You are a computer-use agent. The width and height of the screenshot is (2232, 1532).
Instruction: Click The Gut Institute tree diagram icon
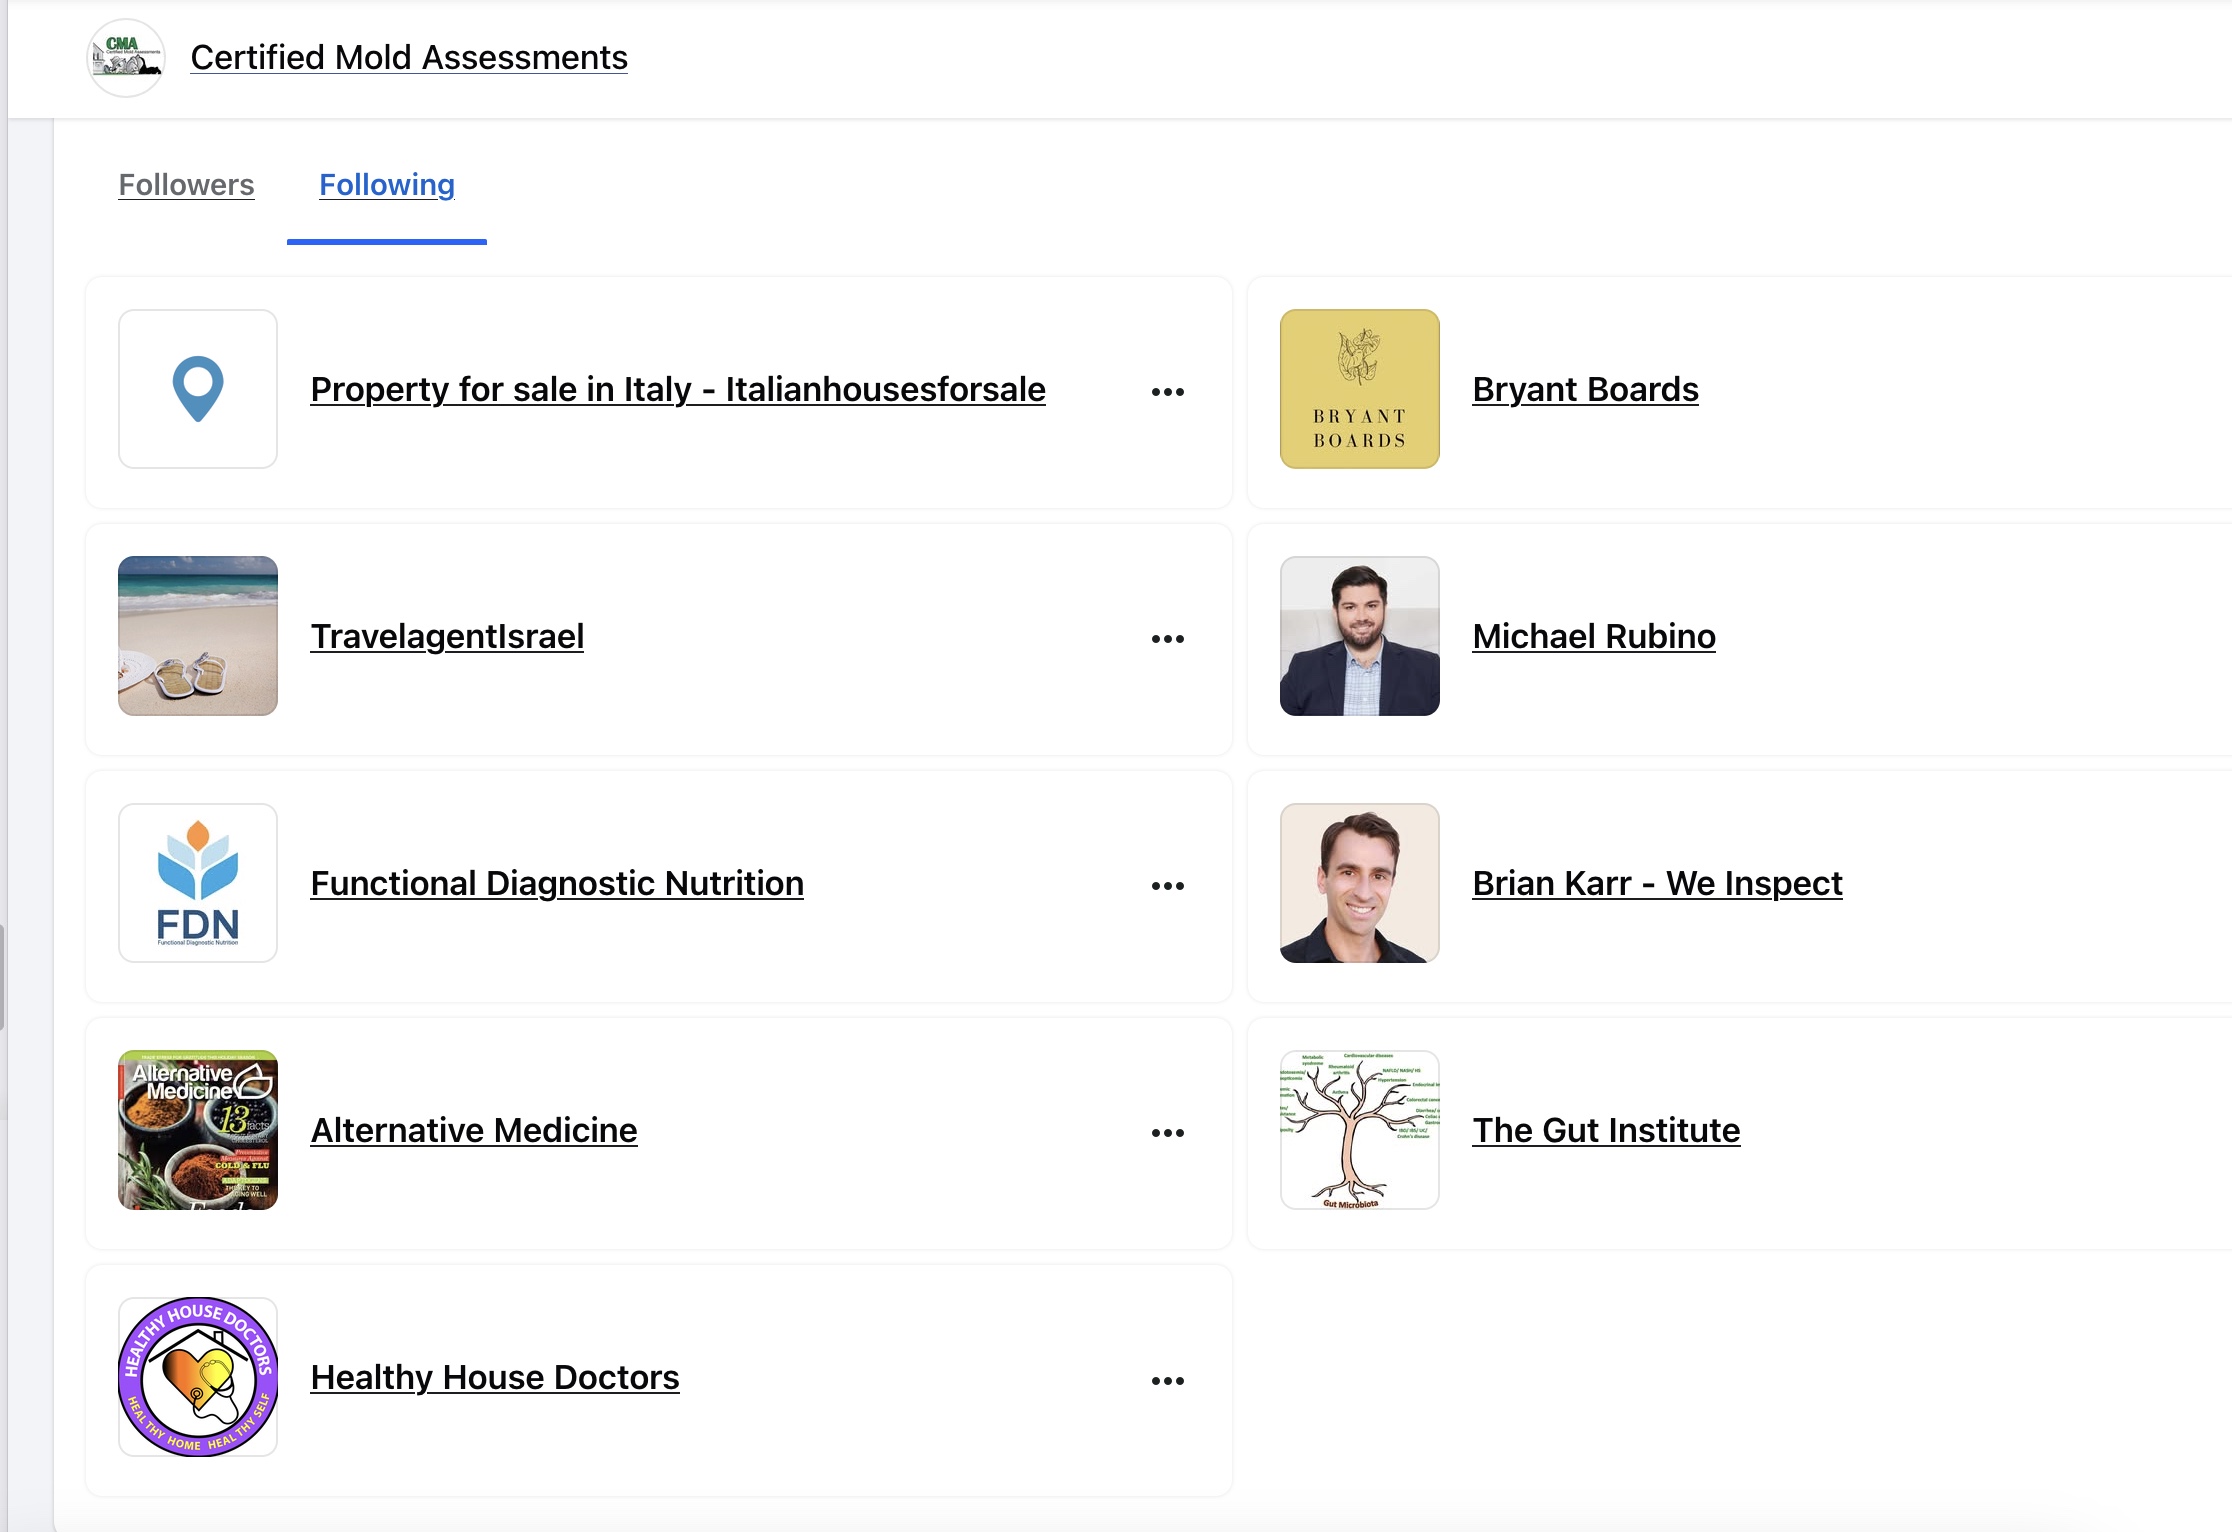coord(1360,1130)
